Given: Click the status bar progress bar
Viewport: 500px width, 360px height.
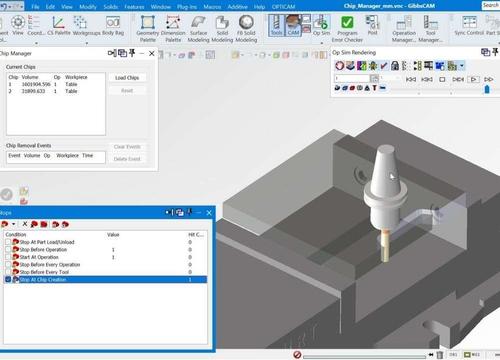Looking at the screenshot, I should [x=364, y=356].
